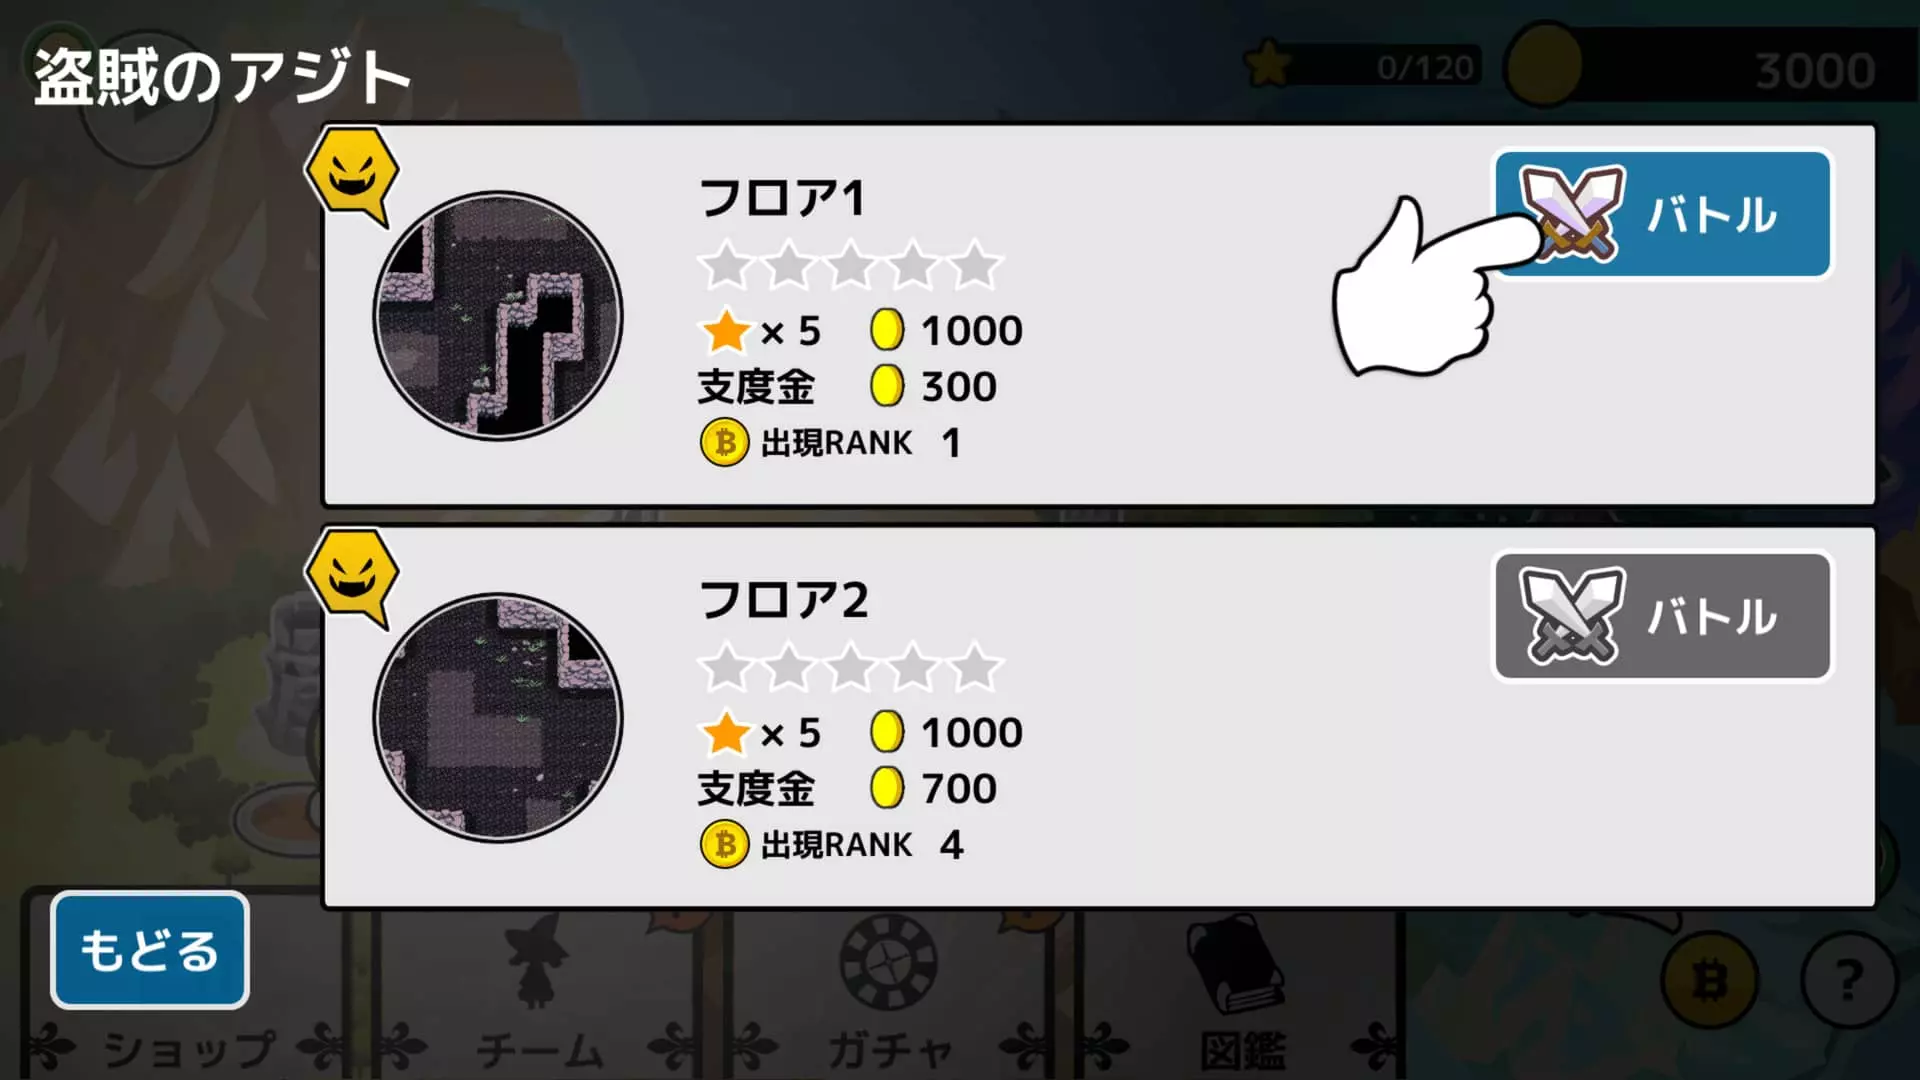Select the フロア1 cave map thumbnail
1920x1080 pixels.
click(x=498, y=316)
